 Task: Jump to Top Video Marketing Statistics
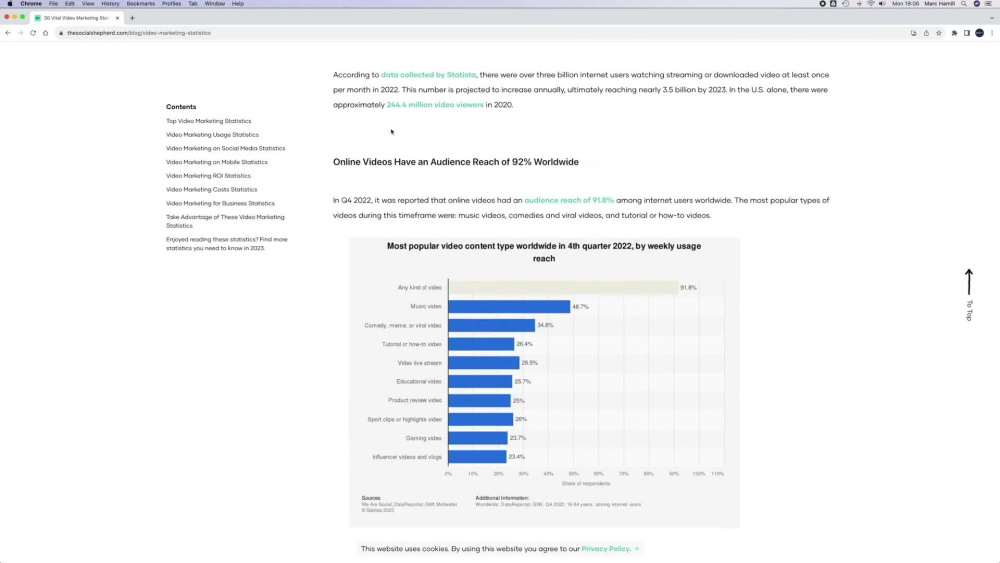[209, 121]
